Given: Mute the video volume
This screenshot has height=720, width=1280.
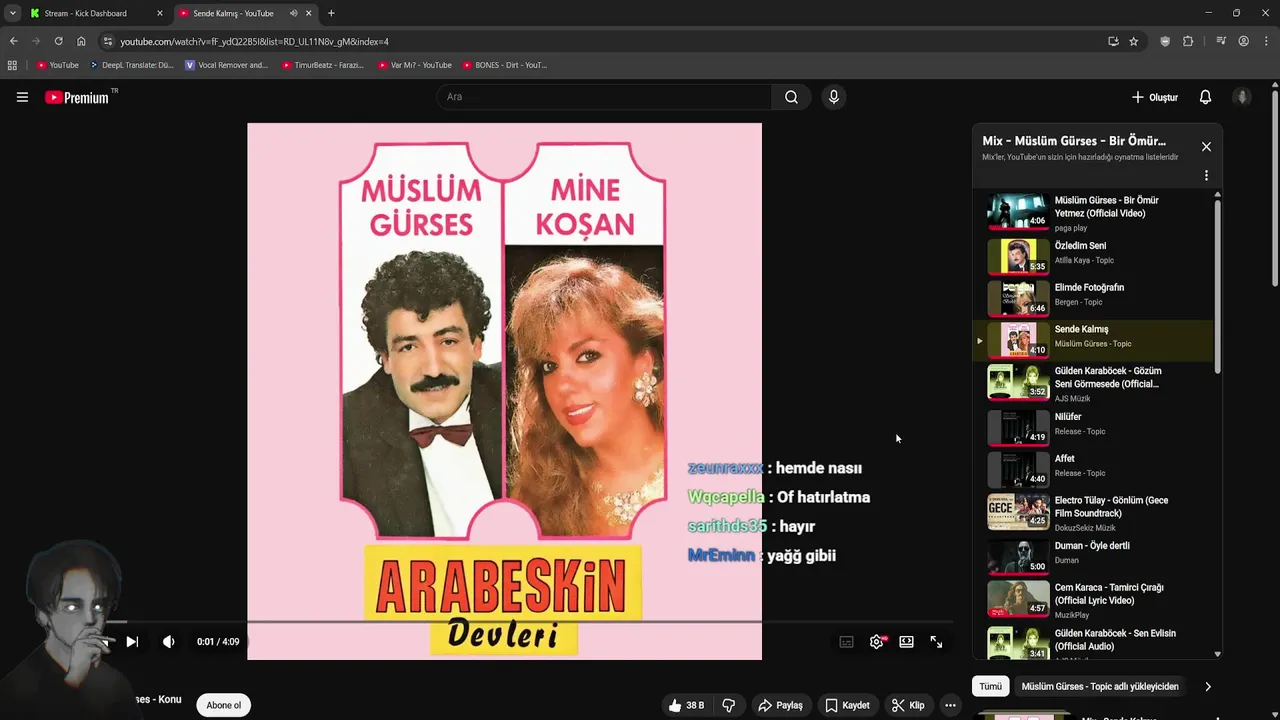Looking at the screenshot, I should (x=168, y=642).
